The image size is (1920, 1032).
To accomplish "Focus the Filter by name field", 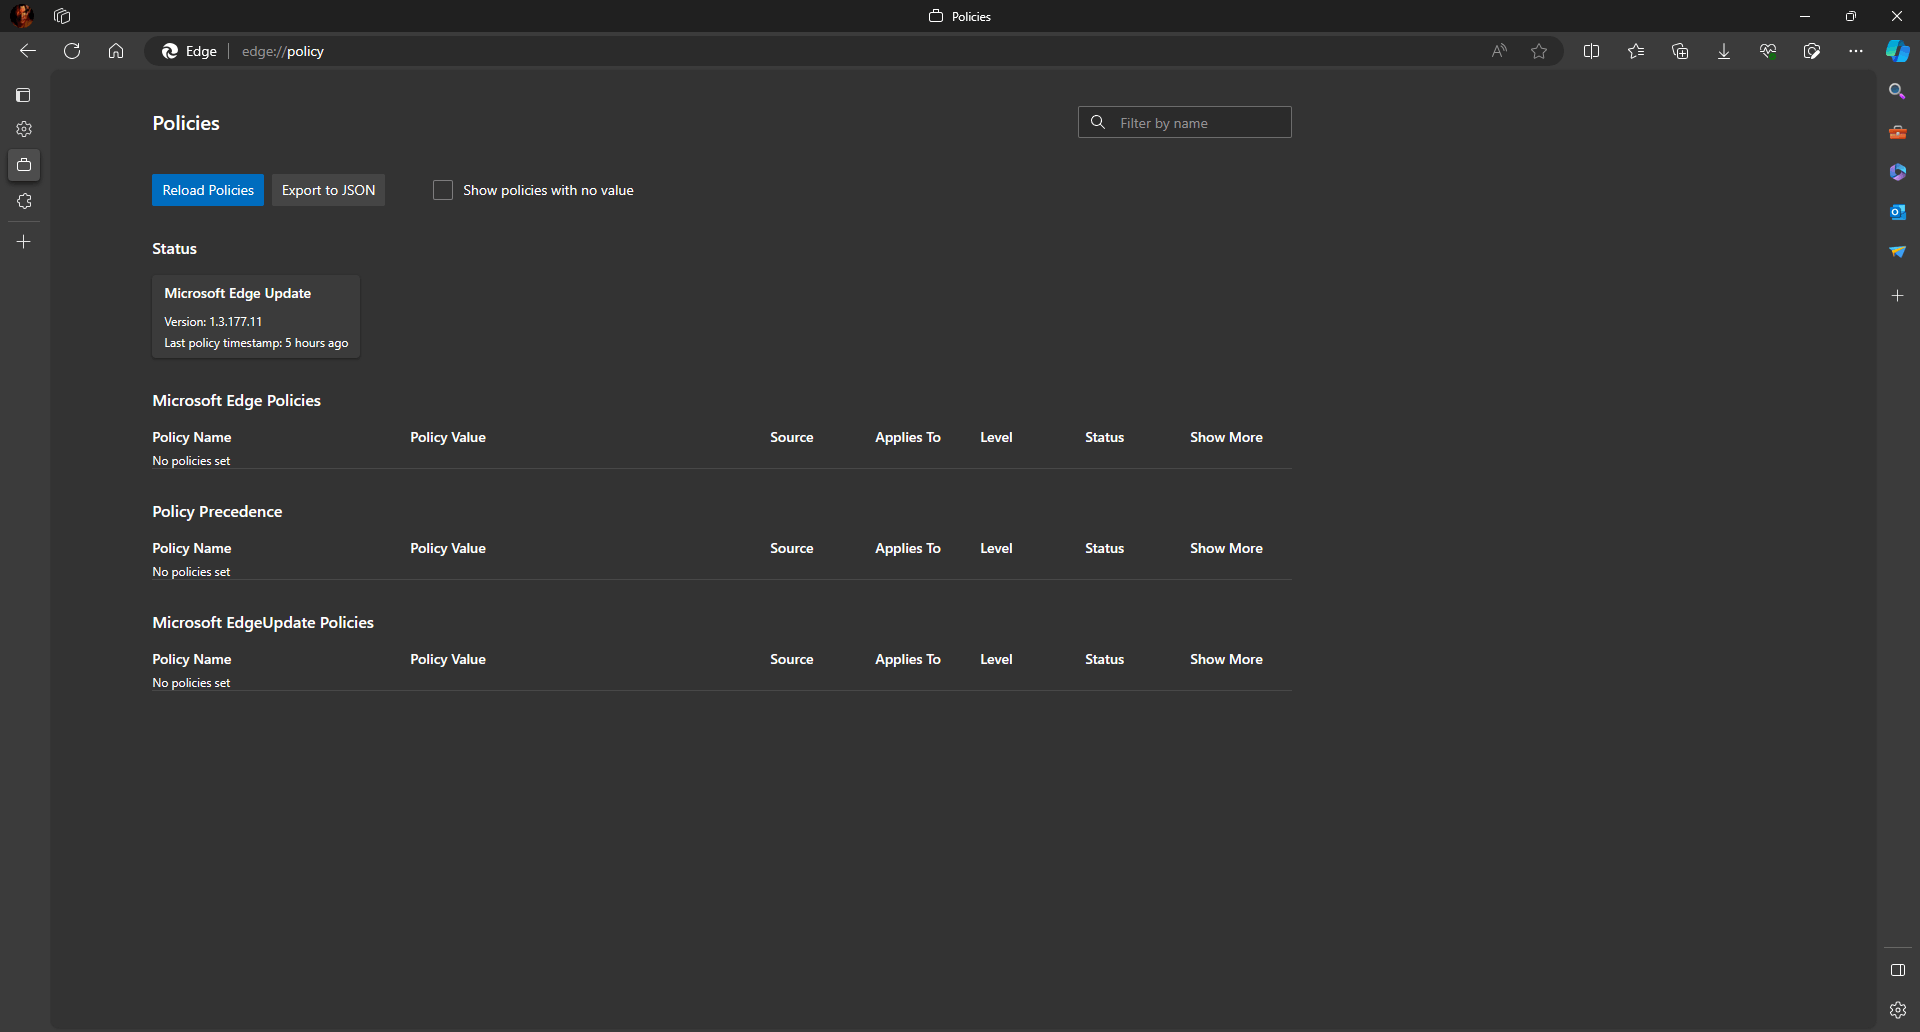I will 1185,122.
